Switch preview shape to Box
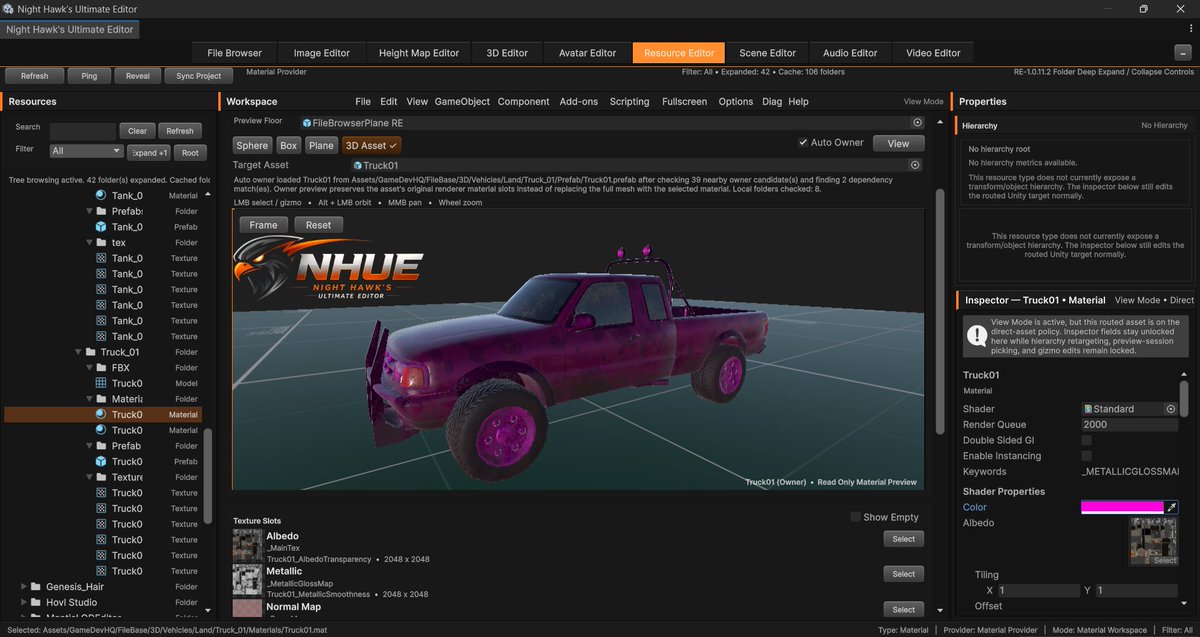Viewport: 1200px width, 637px height. pyautogui.click(x=288, y=145)
